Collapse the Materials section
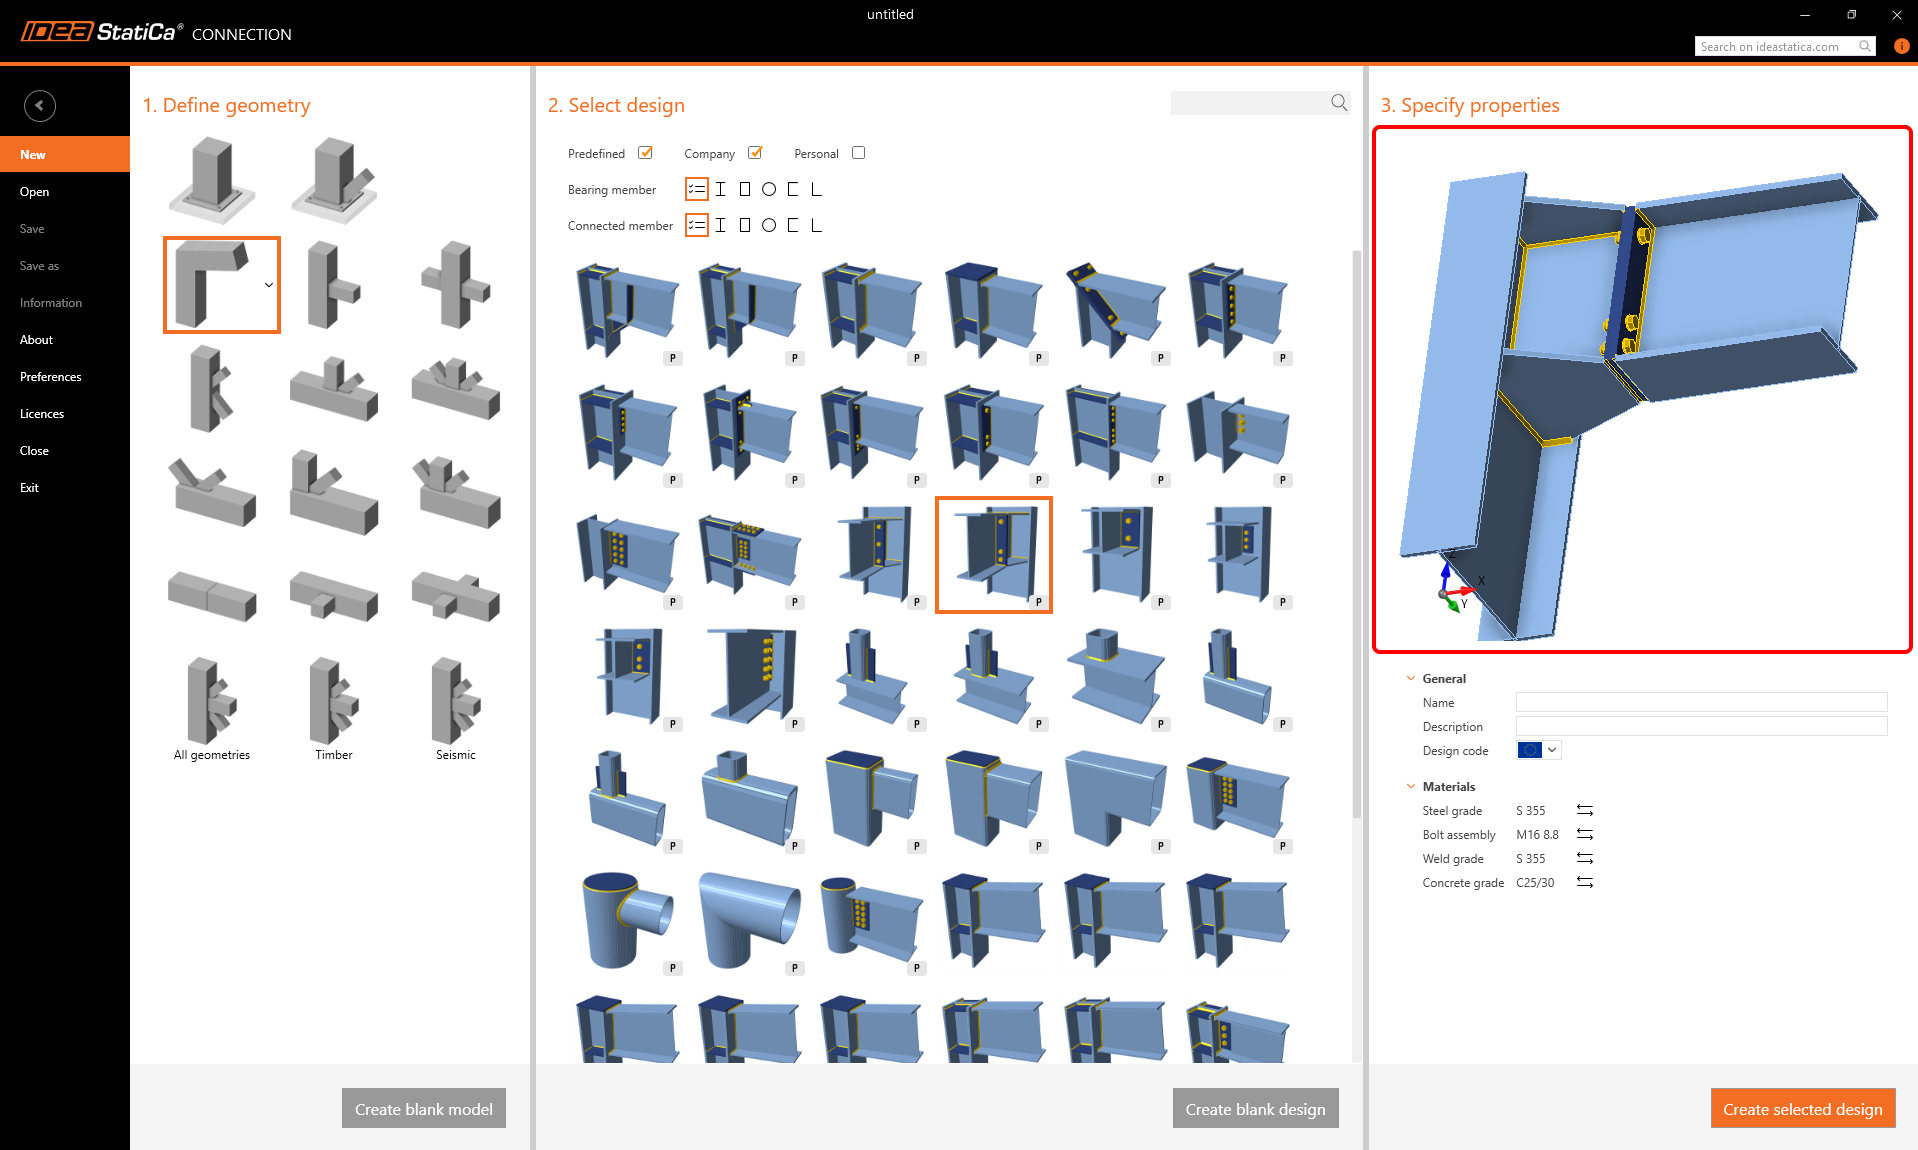Viewport: 1918px width, 1150px height. [1411, 786]
